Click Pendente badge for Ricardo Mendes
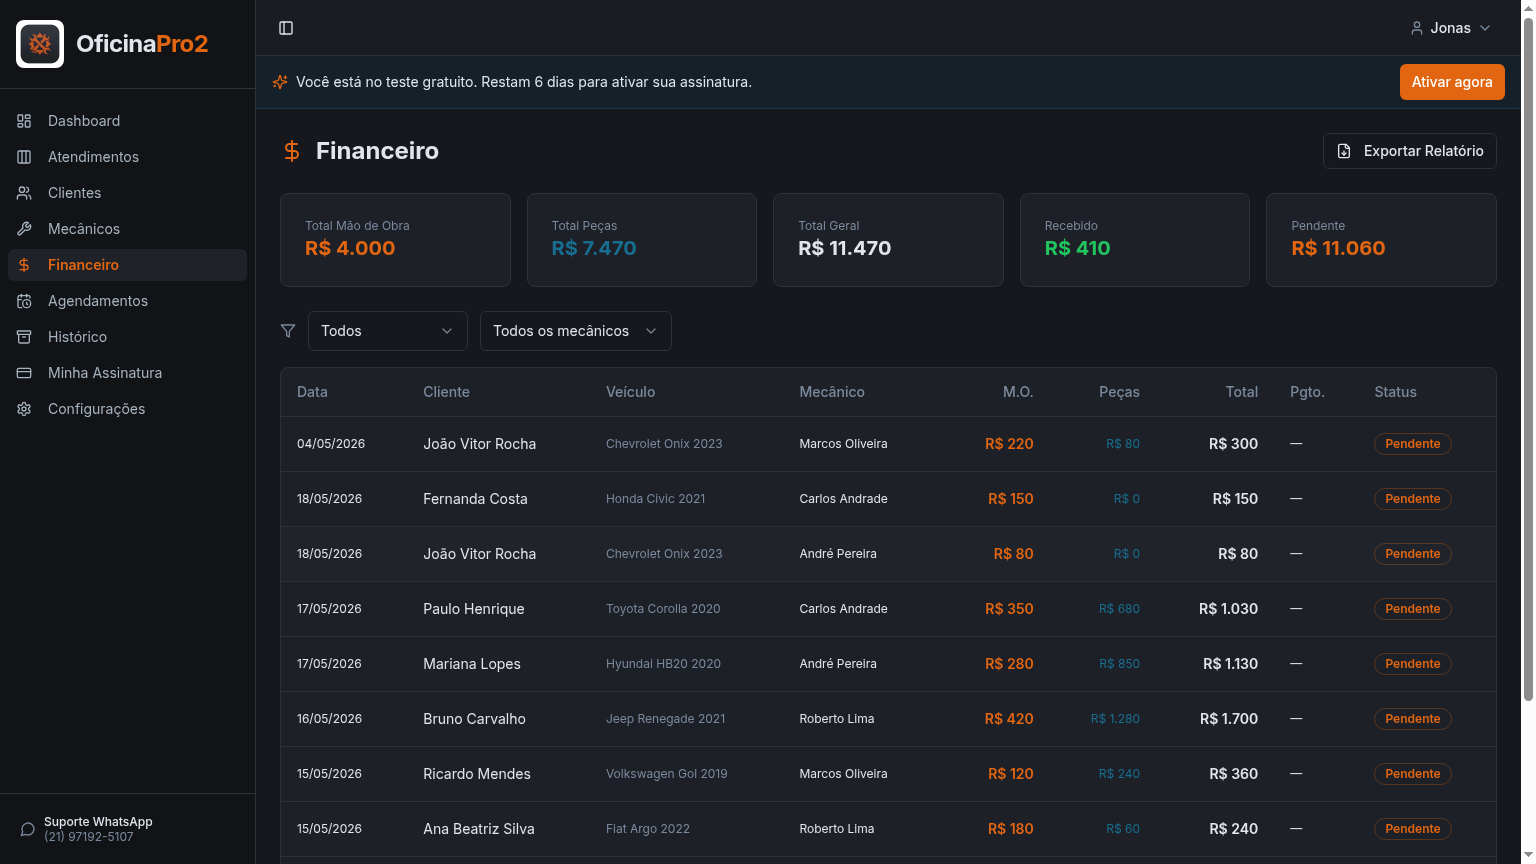Screen dimensions: 1536x864 pyautogui.click(x=1413, y=774)
